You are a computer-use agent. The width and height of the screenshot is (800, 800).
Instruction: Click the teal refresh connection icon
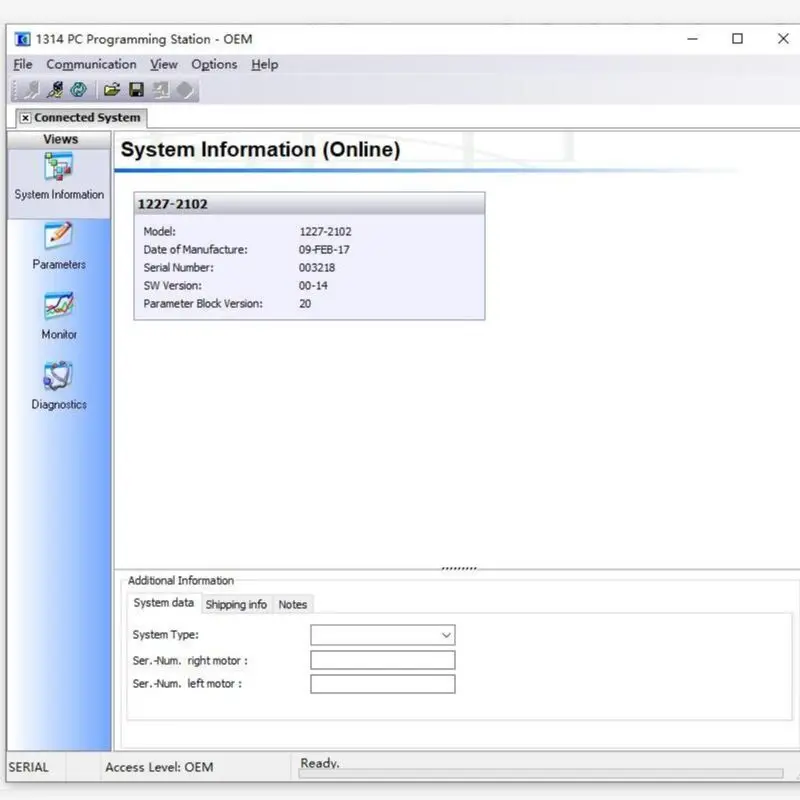79,90
